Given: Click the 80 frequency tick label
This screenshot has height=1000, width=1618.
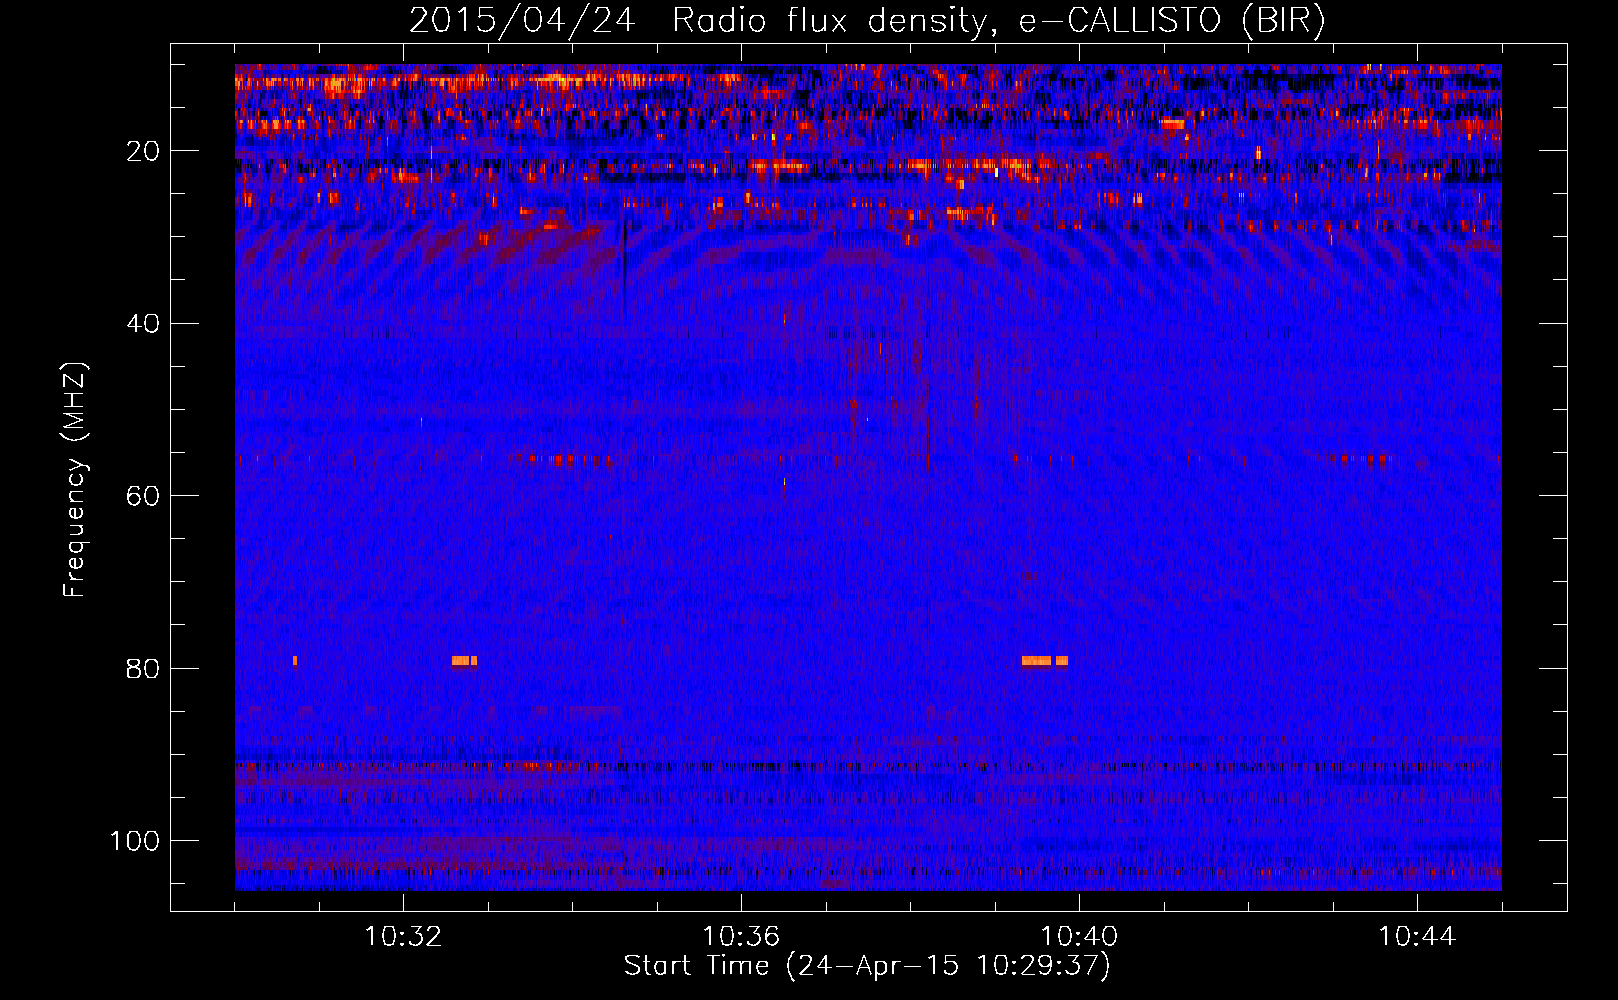Looking at the screenshot, I should [143, 668].
